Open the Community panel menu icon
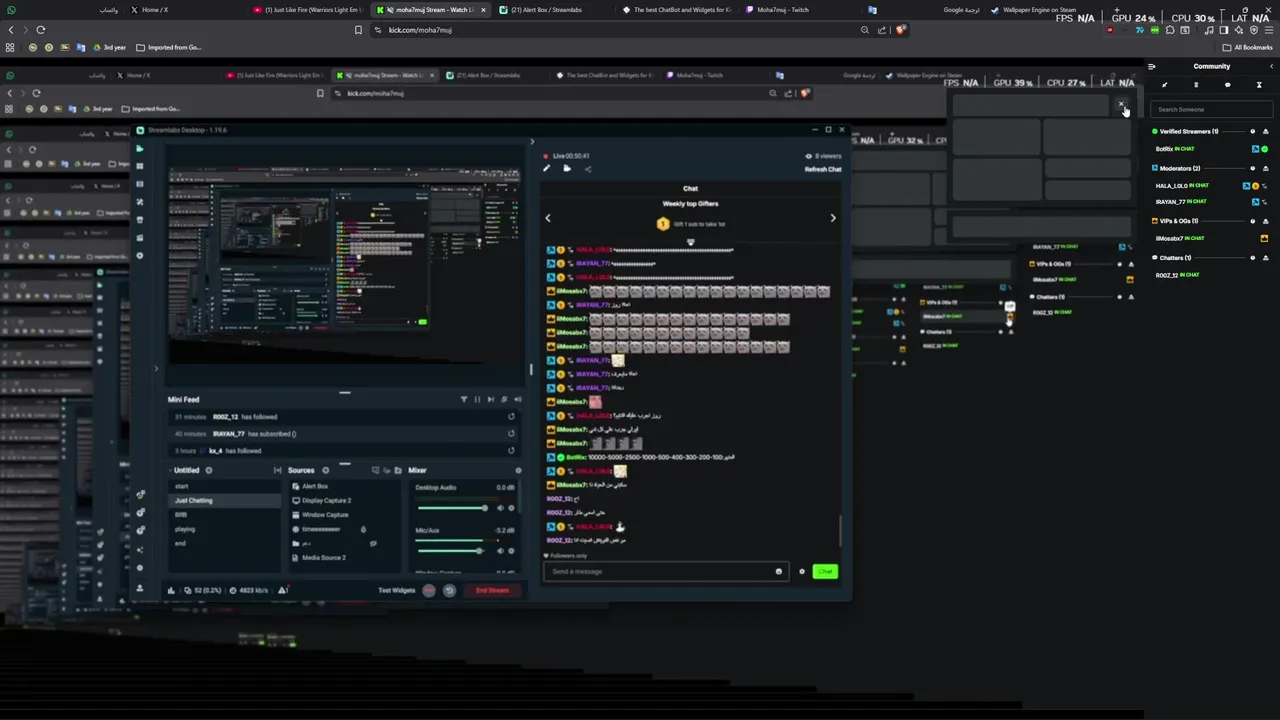Image resolution: width=1280 pixels, height=720 pixels. [x=1151, y=66]
